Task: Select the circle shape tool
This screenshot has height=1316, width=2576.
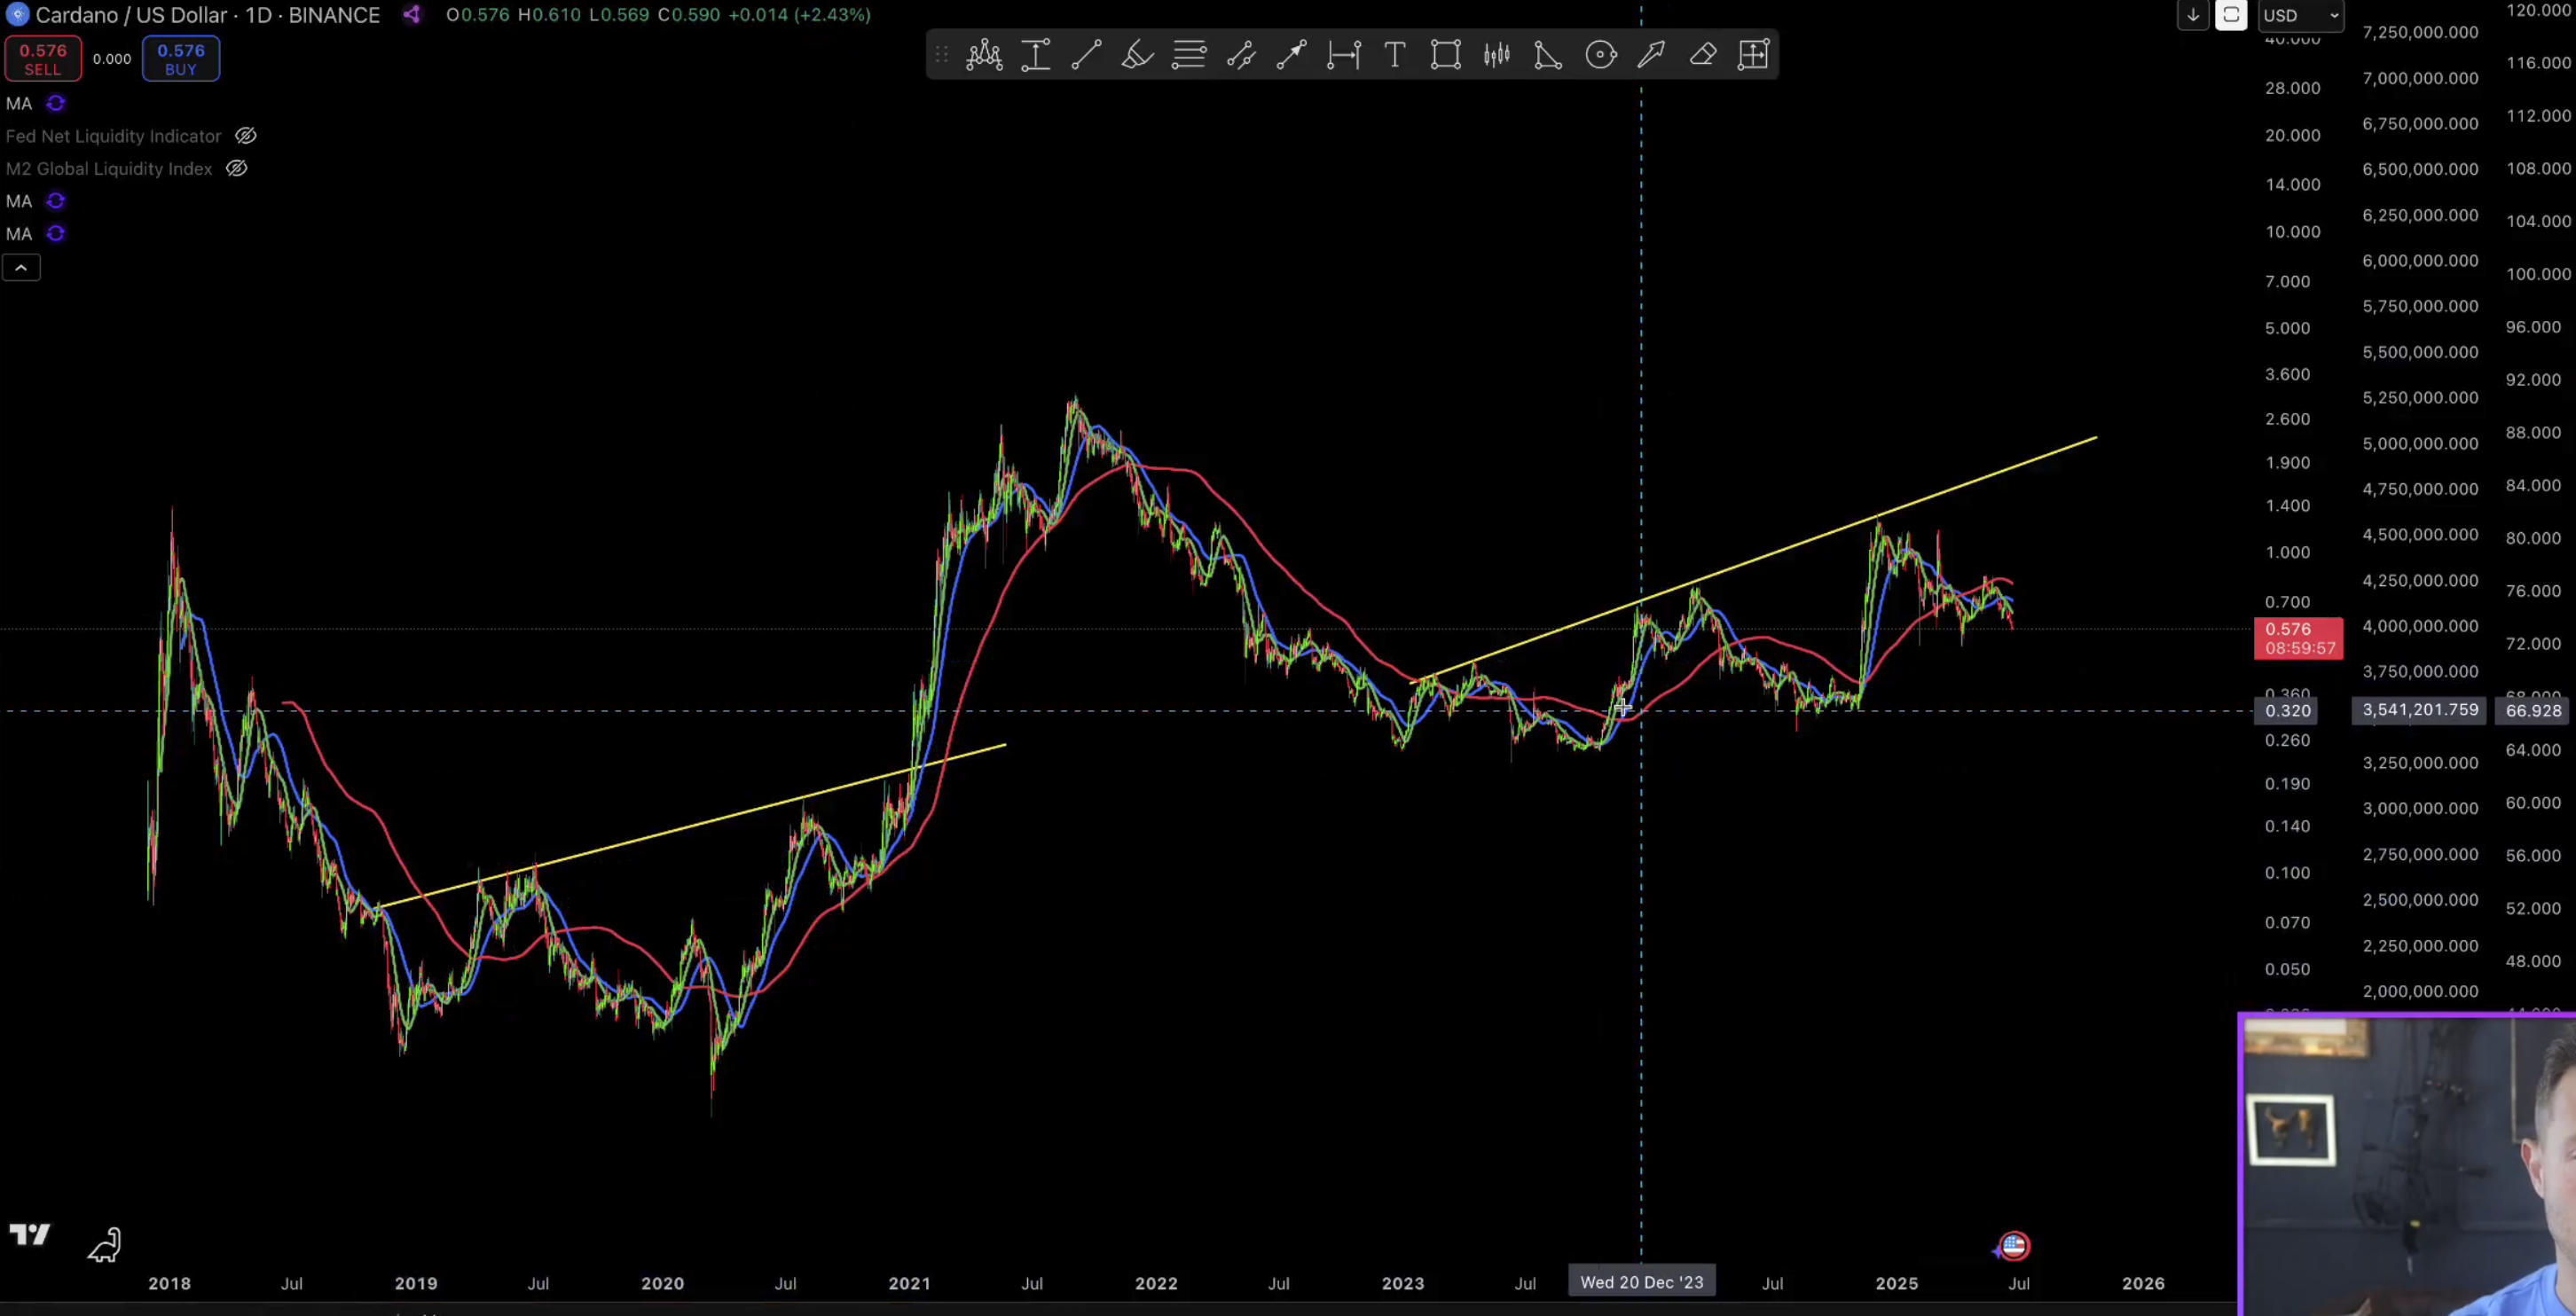Action: pyautogui.click(x=1600, y=54)
